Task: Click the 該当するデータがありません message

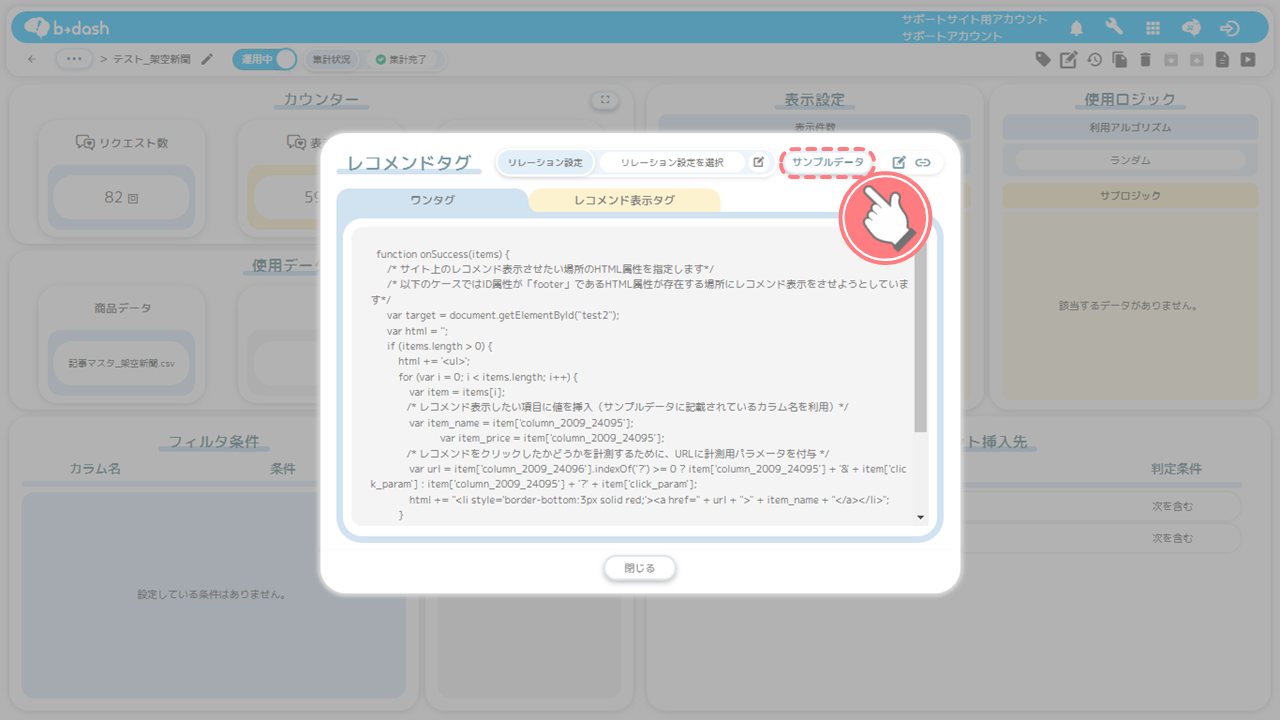Action: pos(1130,305)
